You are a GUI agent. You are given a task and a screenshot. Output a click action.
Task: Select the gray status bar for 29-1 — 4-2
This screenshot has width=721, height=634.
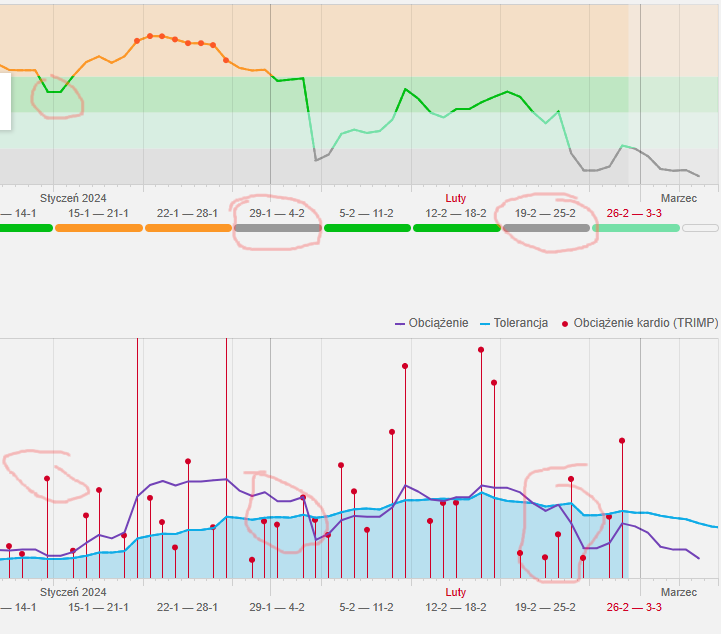click(x=278, y=228)
